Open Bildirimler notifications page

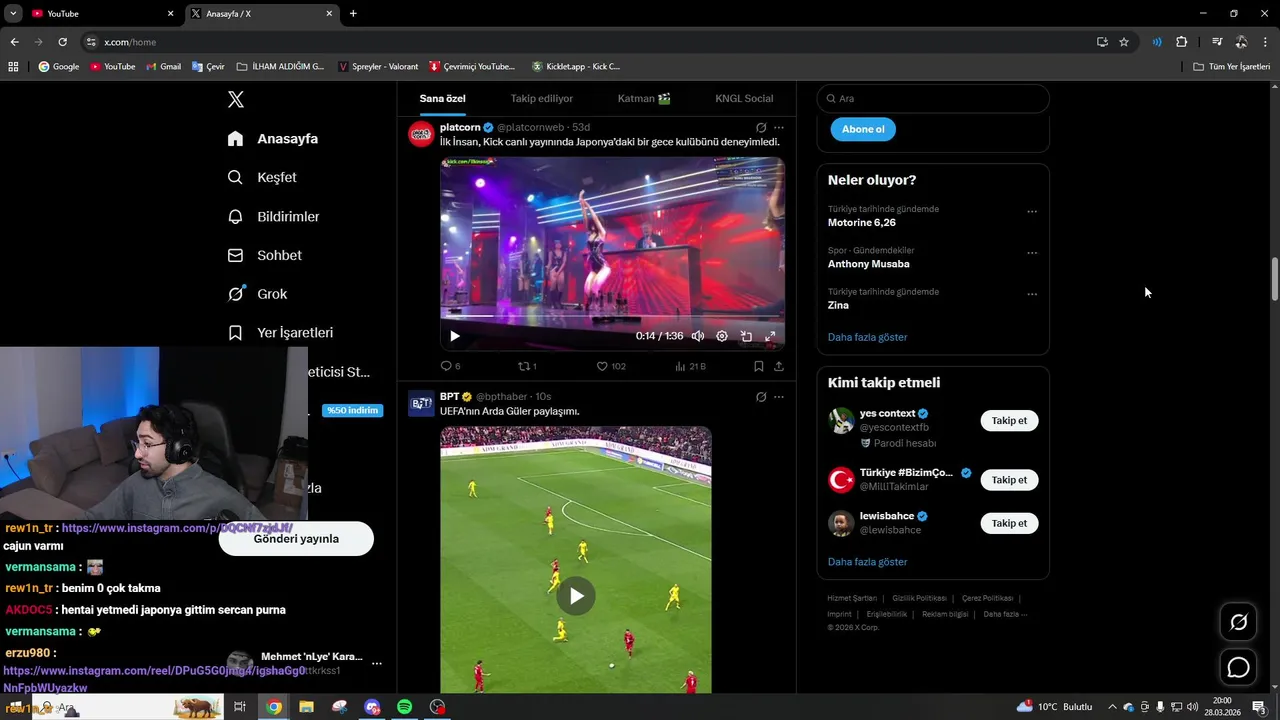tap(274, 216)
